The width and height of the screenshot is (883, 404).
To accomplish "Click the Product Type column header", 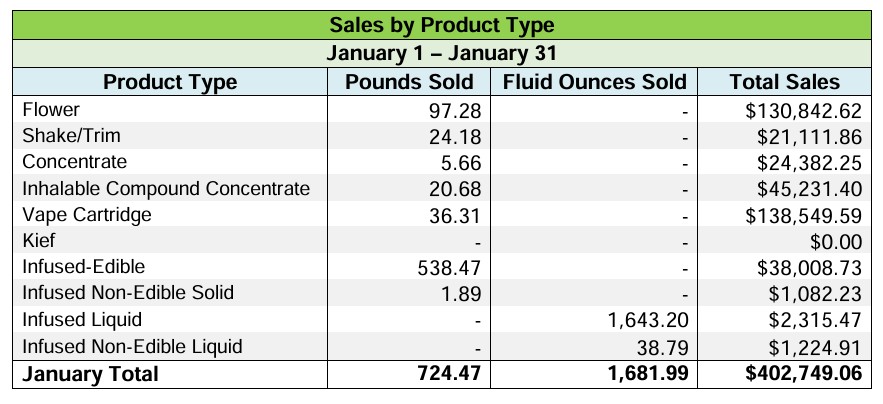I will (170, 82).
